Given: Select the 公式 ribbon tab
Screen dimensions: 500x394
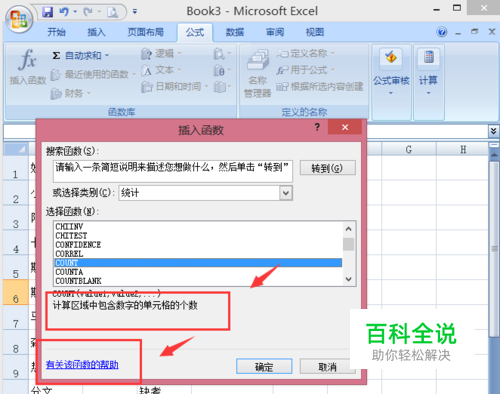Looking at the screenshot, I should click(x=195, y=32).
